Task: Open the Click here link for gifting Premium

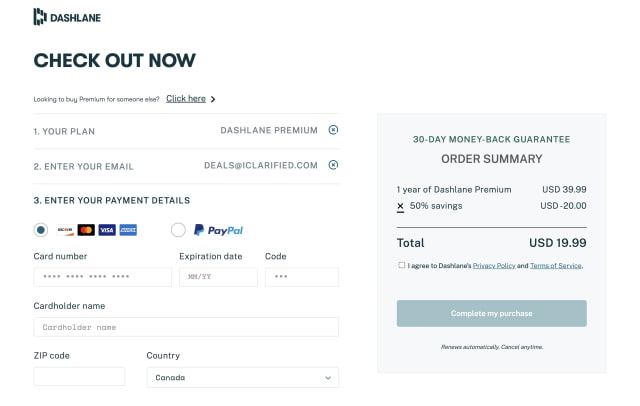Action: click(186, 99)
